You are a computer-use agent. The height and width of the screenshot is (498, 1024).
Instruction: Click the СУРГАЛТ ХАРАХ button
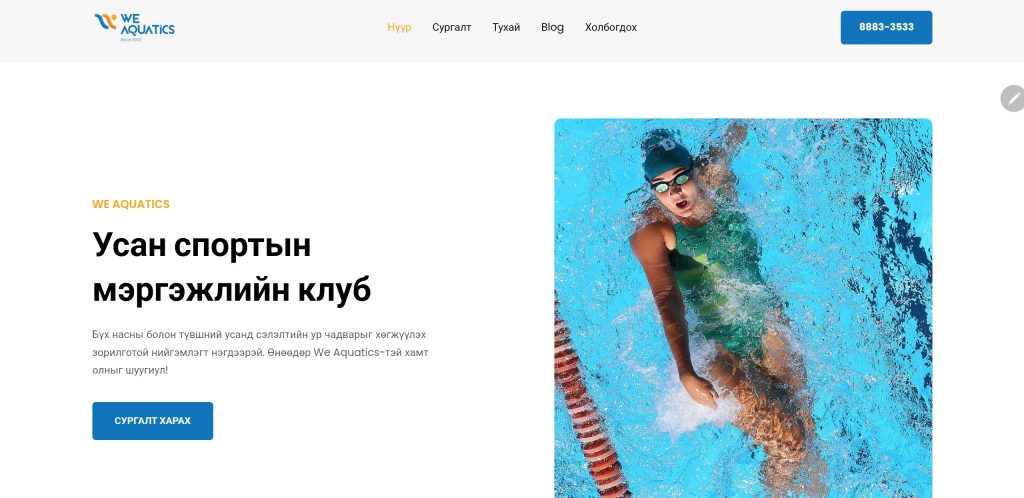152,421
